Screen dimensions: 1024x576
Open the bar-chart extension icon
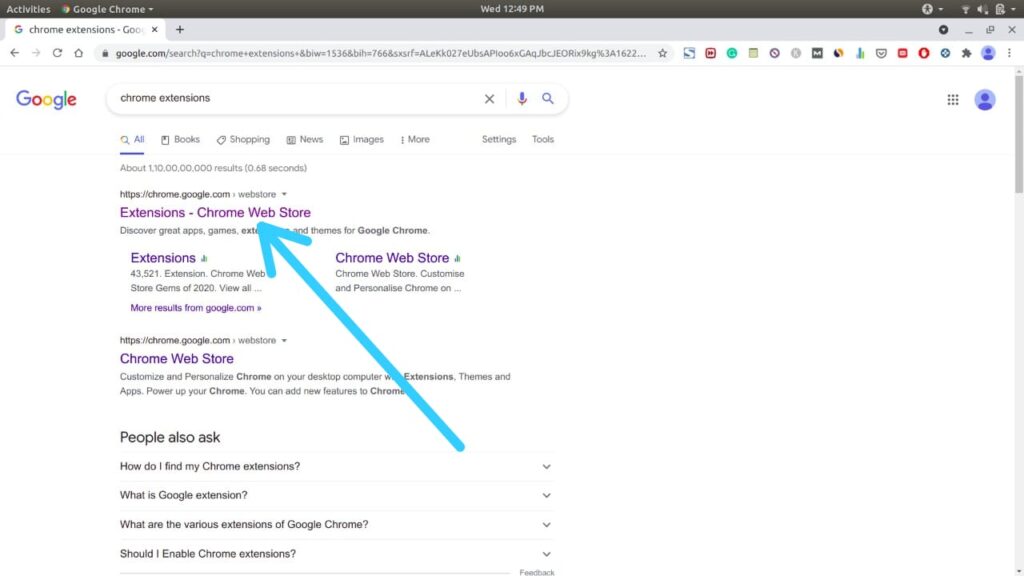[860, 54]
